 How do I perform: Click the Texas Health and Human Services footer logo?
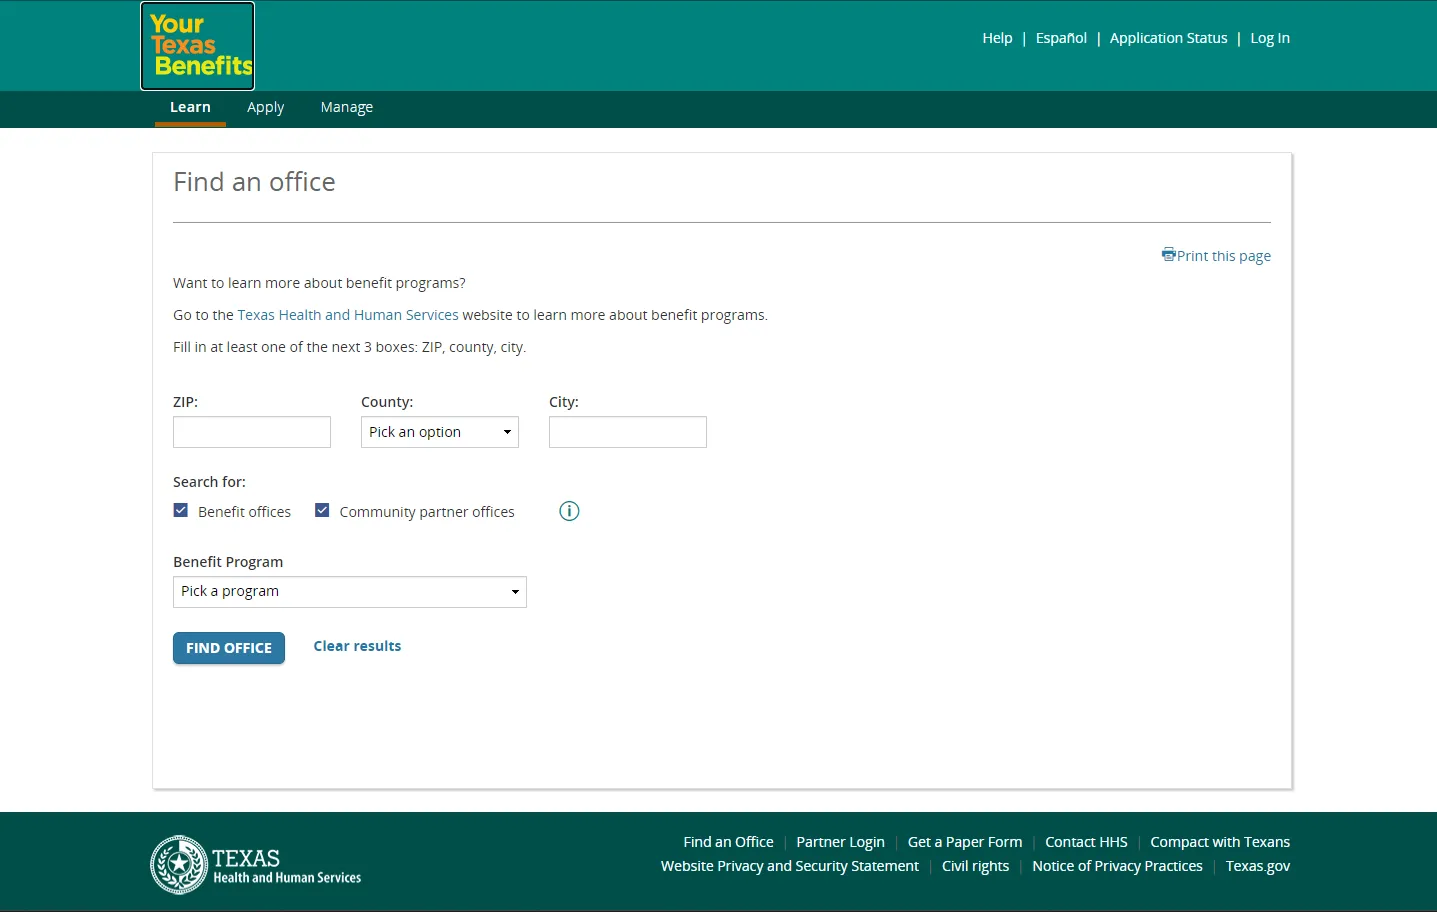pyautogui.click(x=256, y=865)
